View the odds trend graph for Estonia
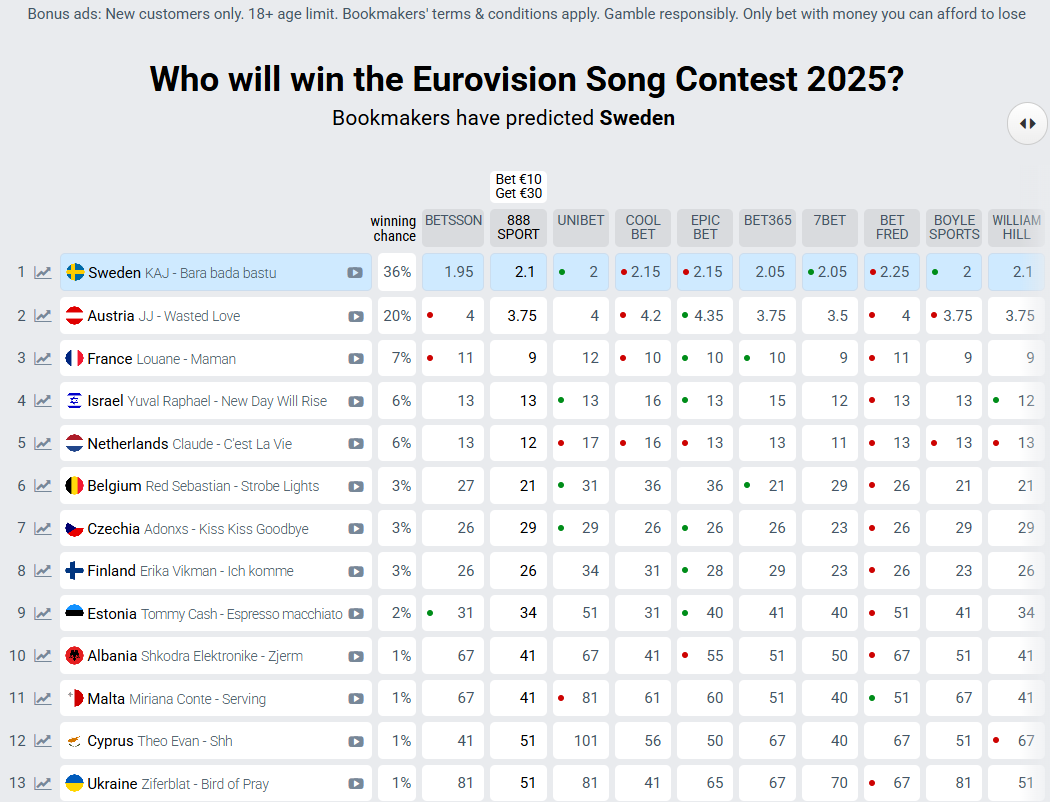1050x802 pixels. point(43,614)
